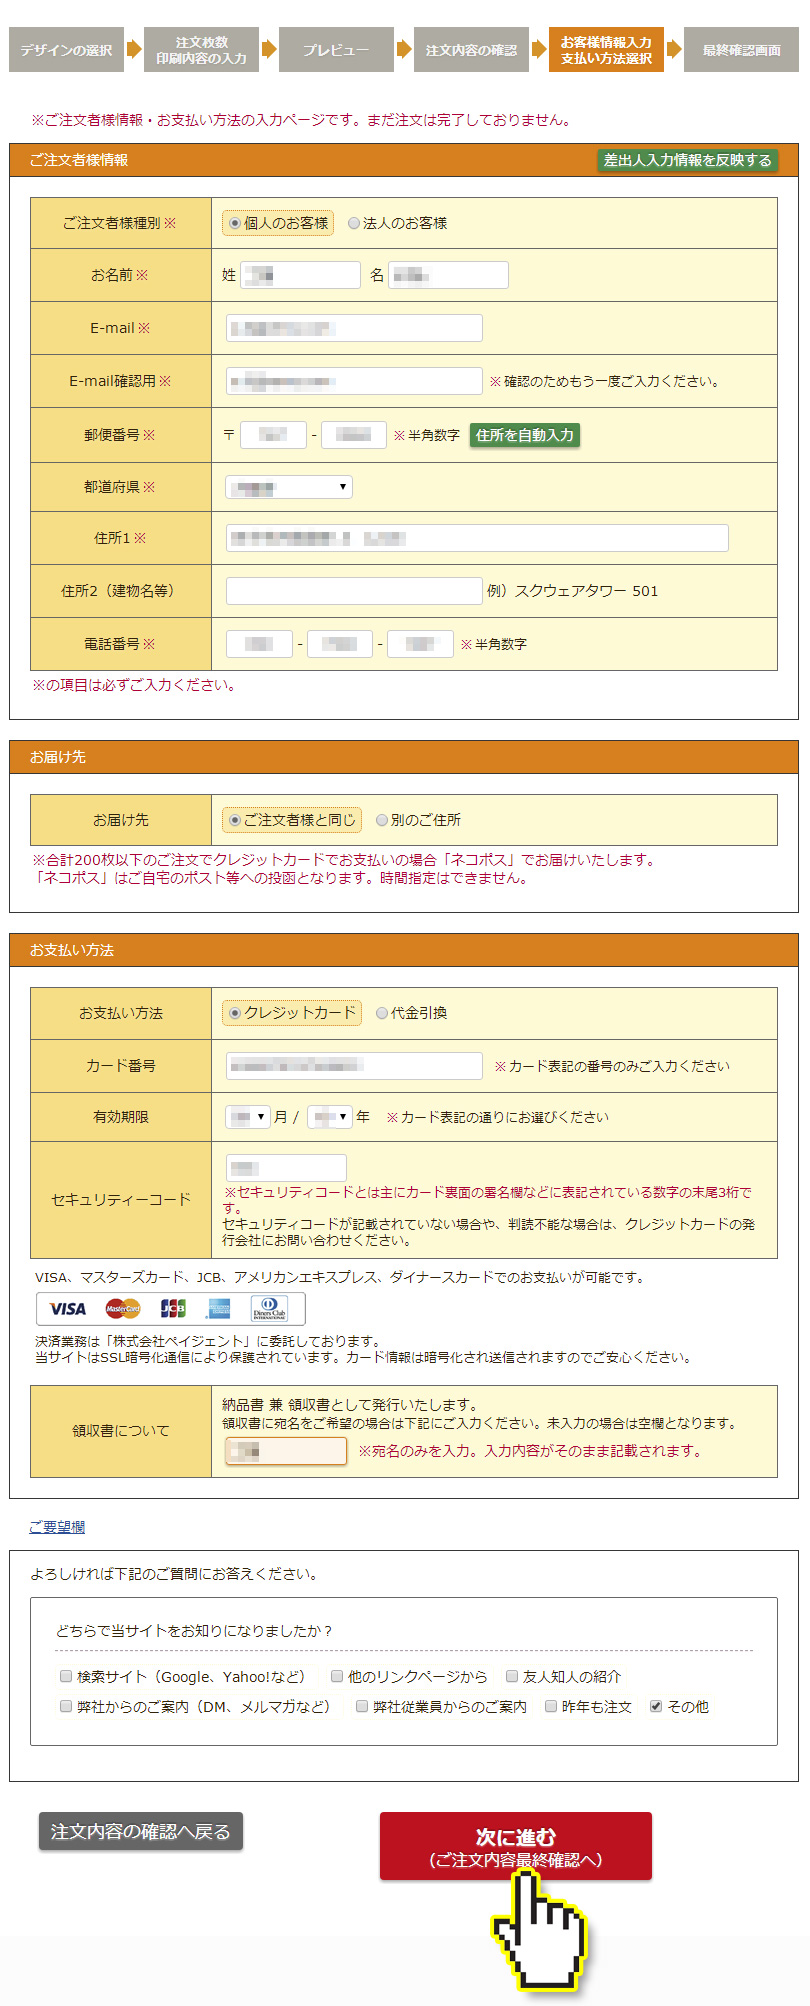Go to デザインの選択 step
Screen dimensions: 810x2006
(66, 50)
